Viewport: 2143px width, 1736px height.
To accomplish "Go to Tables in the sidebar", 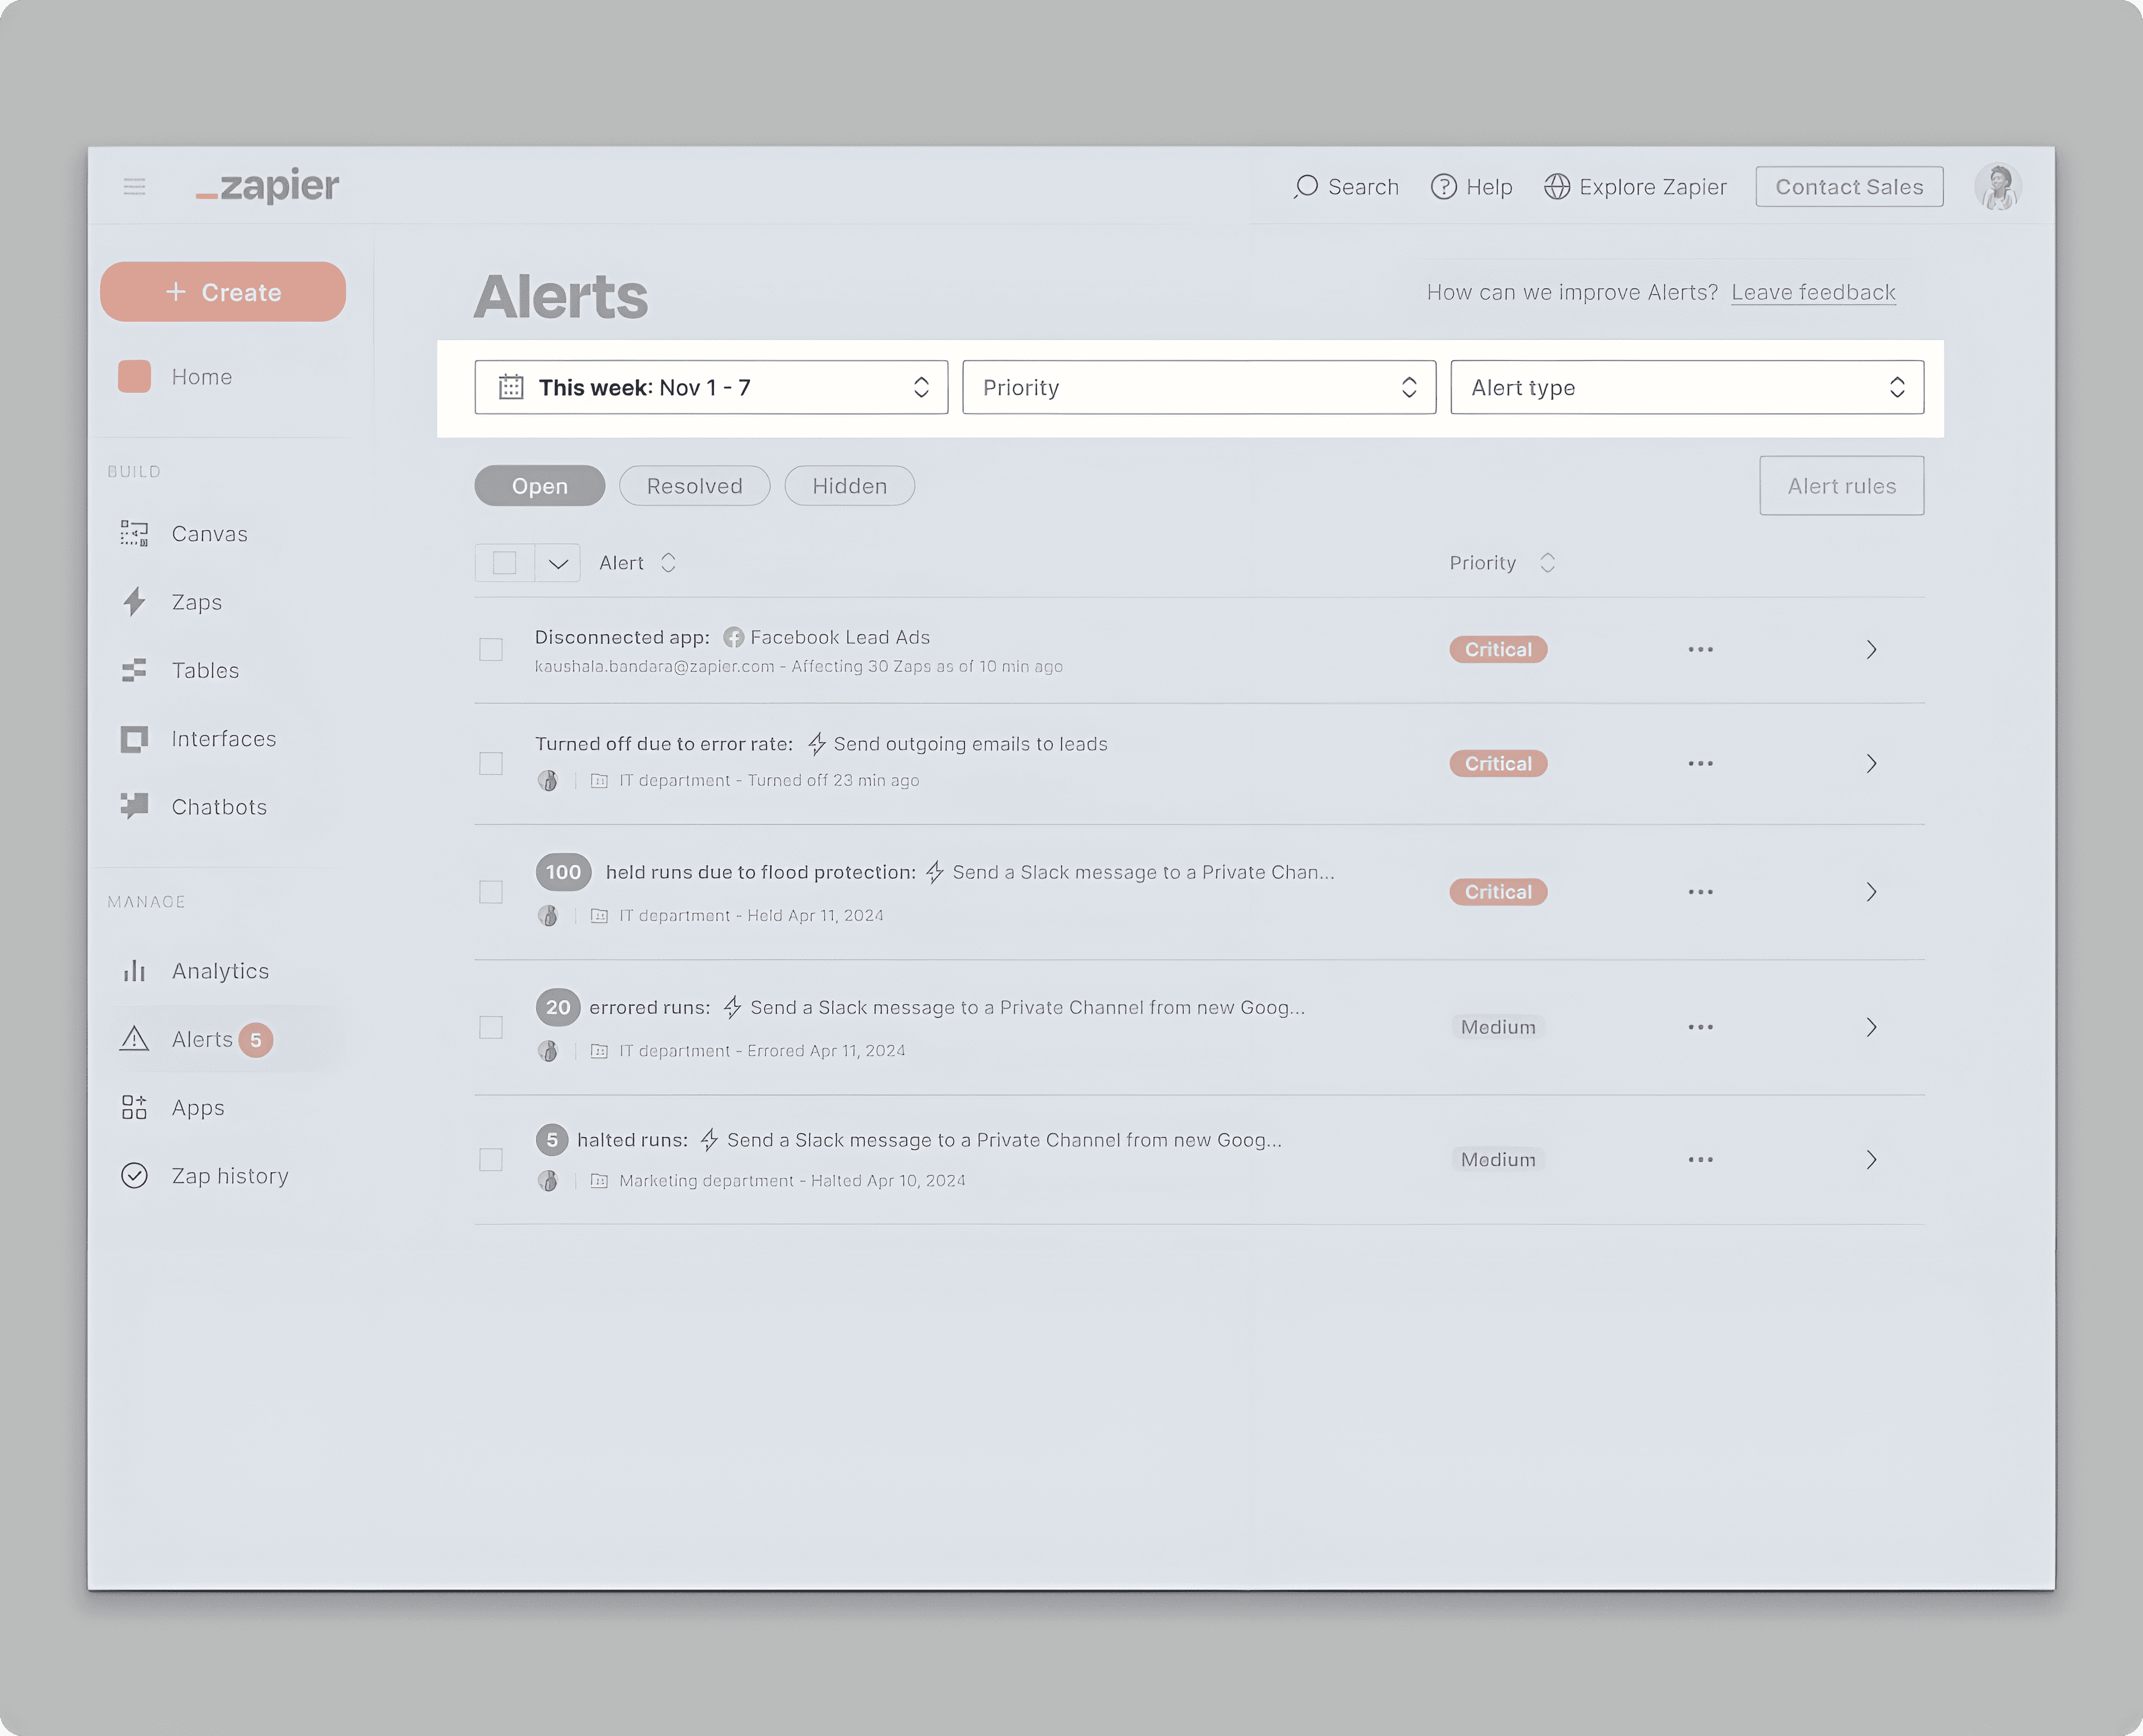I will pos(204,670).
